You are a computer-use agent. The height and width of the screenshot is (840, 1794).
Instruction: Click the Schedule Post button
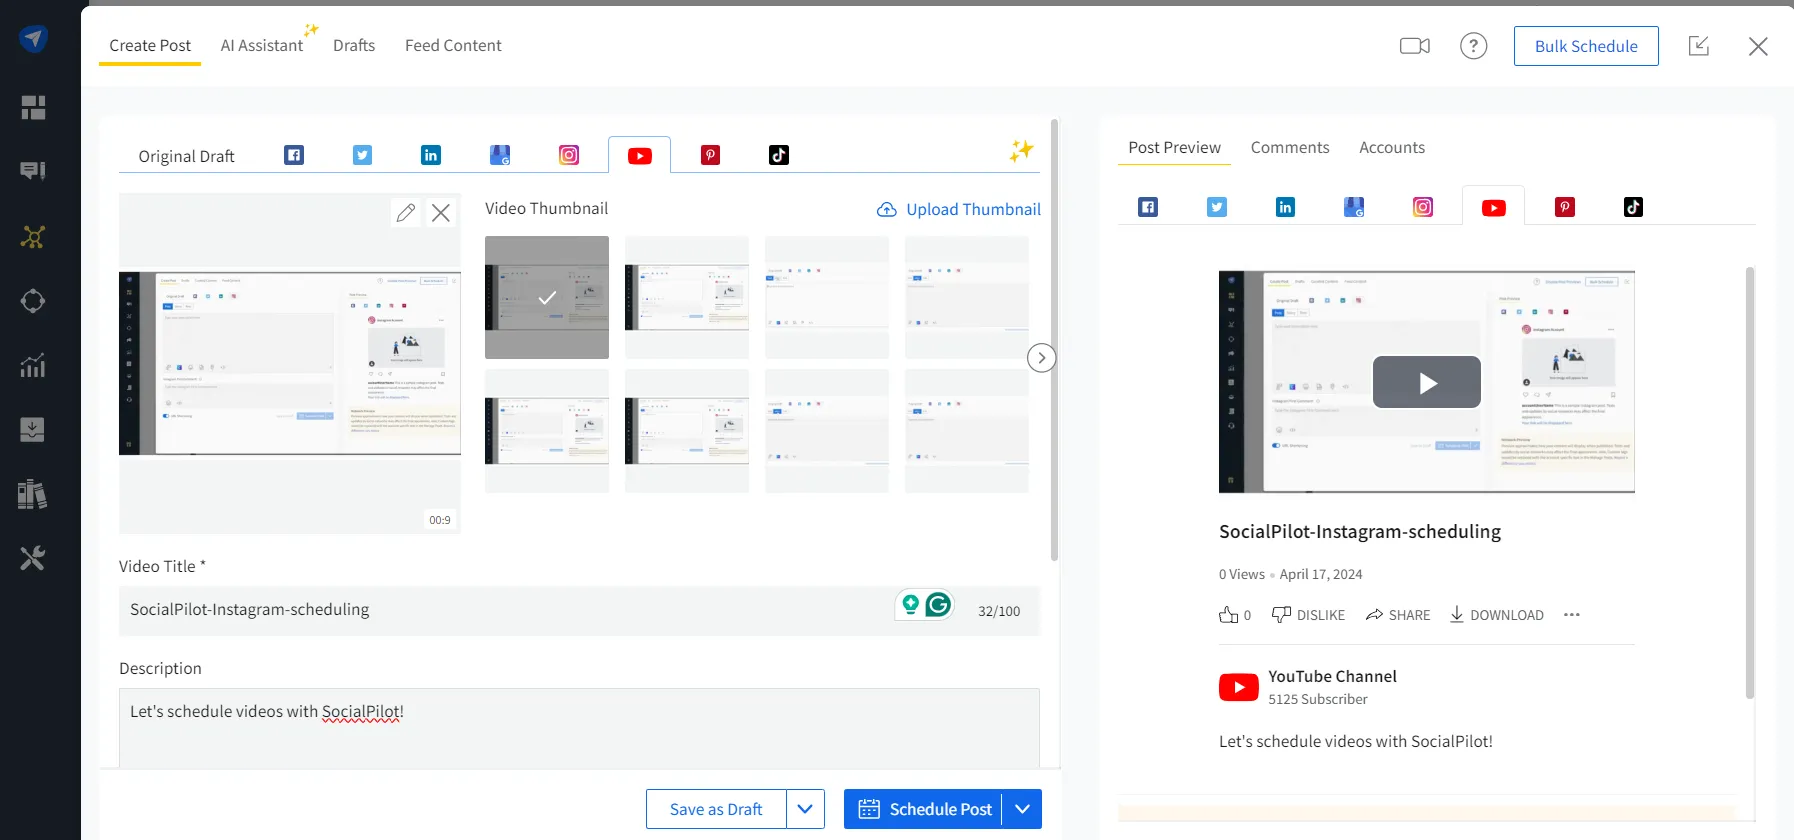point(923,809)
